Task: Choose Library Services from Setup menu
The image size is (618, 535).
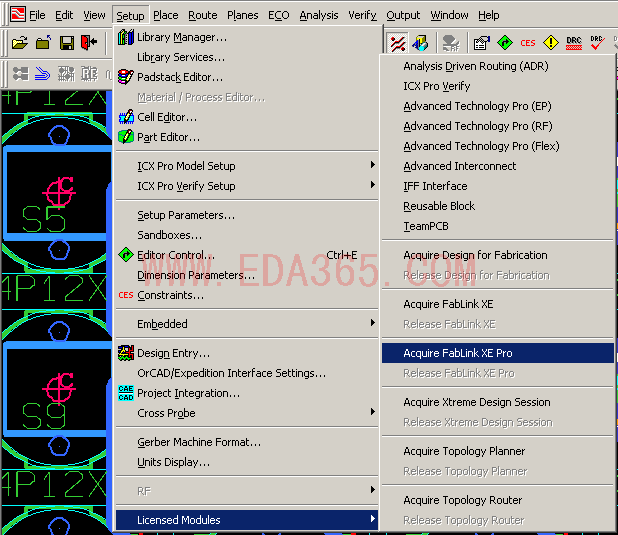Action: (x=247, y=57)
